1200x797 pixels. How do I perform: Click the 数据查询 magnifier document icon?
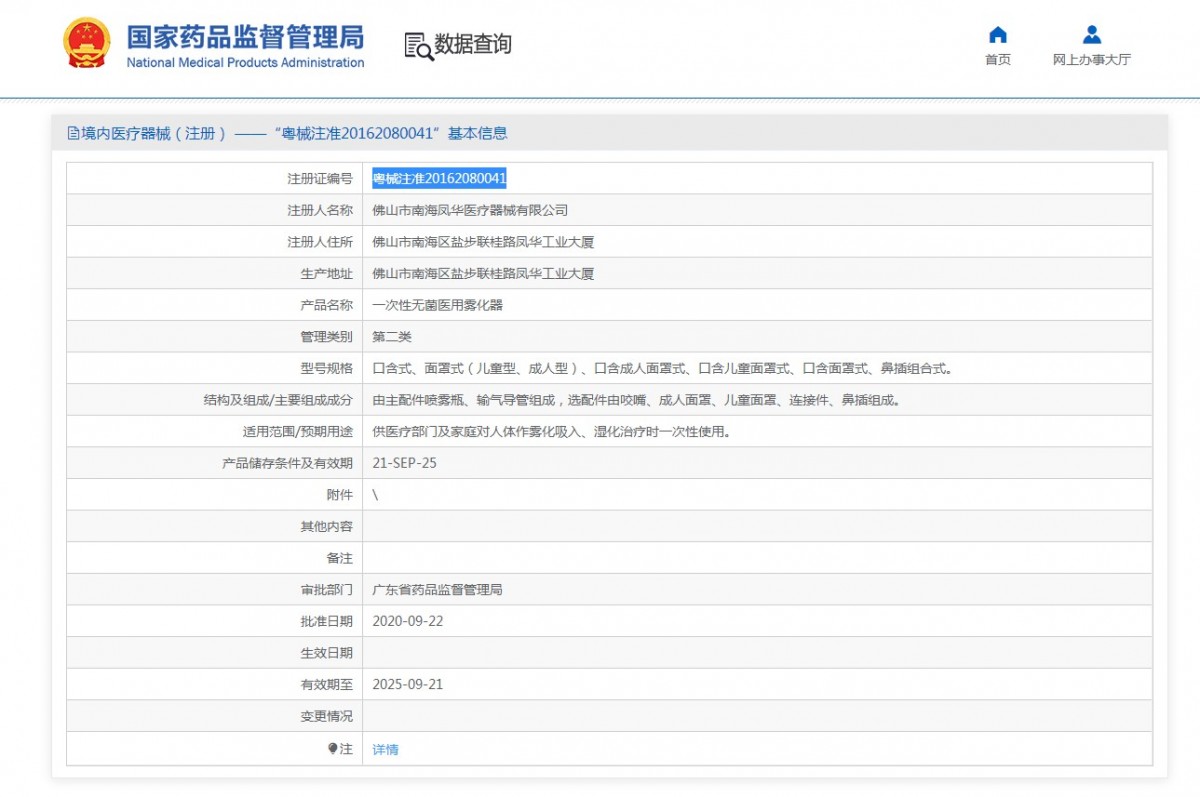pos(418,46)
